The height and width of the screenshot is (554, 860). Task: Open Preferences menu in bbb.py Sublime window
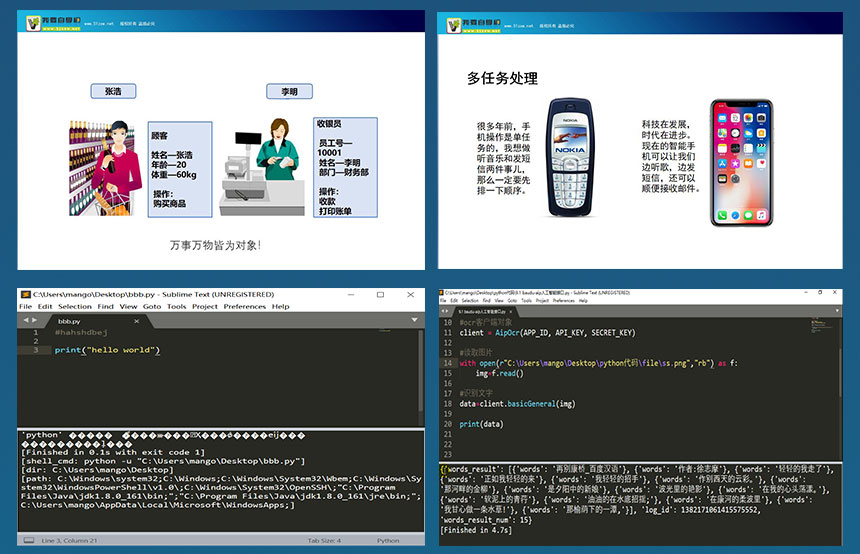[x=245, y=307]
